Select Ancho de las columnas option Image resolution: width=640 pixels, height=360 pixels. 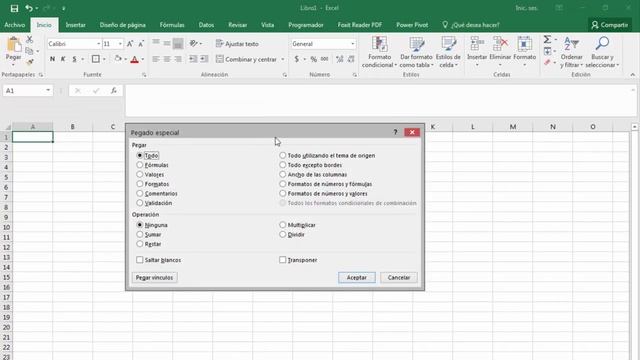(x=282, y=174)
